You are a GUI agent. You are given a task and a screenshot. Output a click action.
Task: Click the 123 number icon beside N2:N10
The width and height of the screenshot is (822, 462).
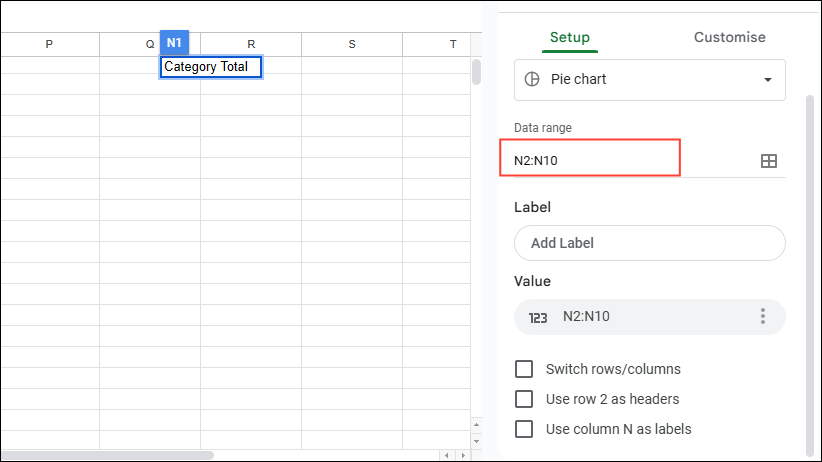click(x=538, y=317)
